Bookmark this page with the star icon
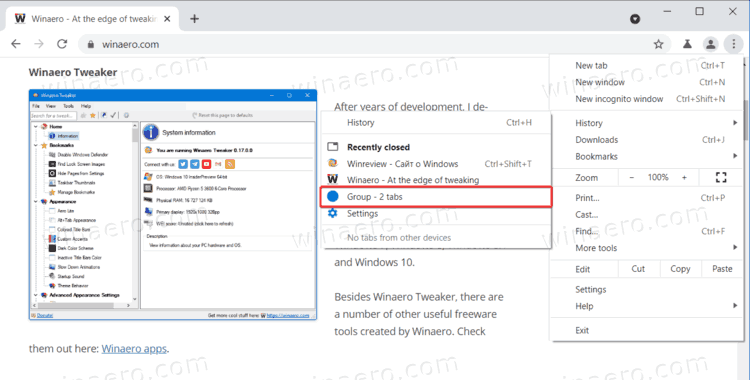 click(659, 44)
